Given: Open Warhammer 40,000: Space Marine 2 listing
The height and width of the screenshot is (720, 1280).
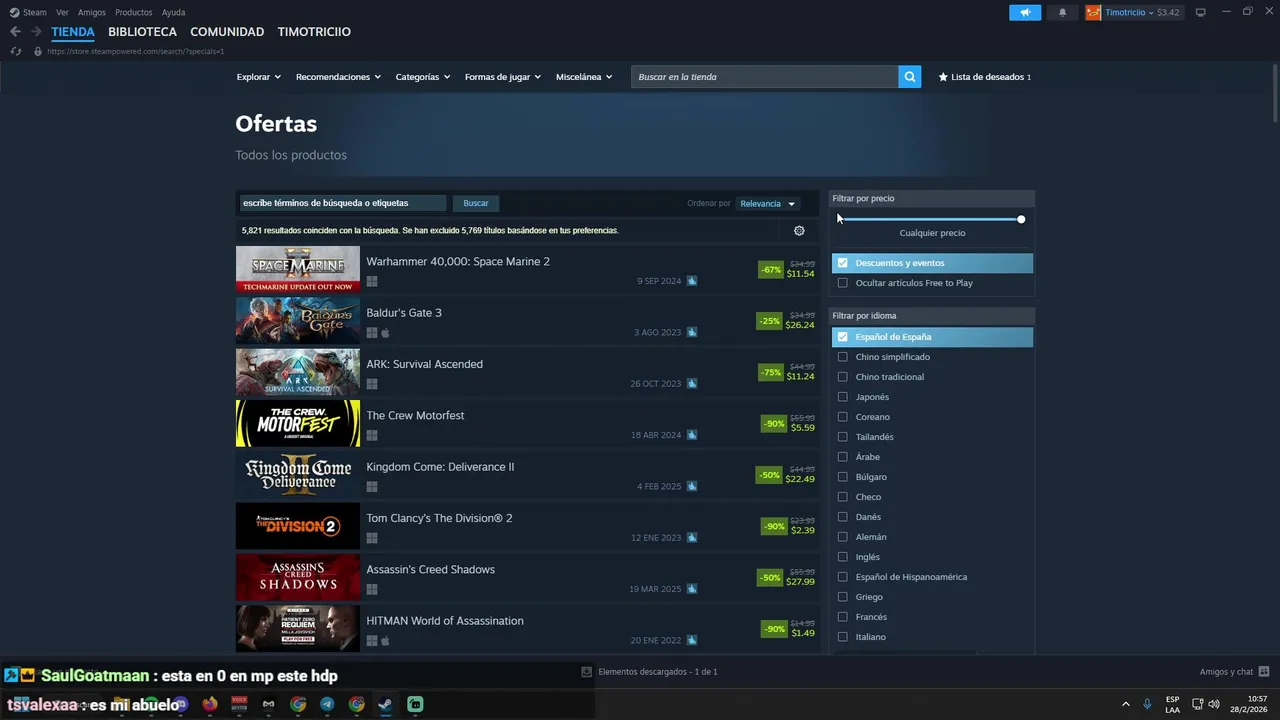Looking at the screenshot, I should point(528,270).
